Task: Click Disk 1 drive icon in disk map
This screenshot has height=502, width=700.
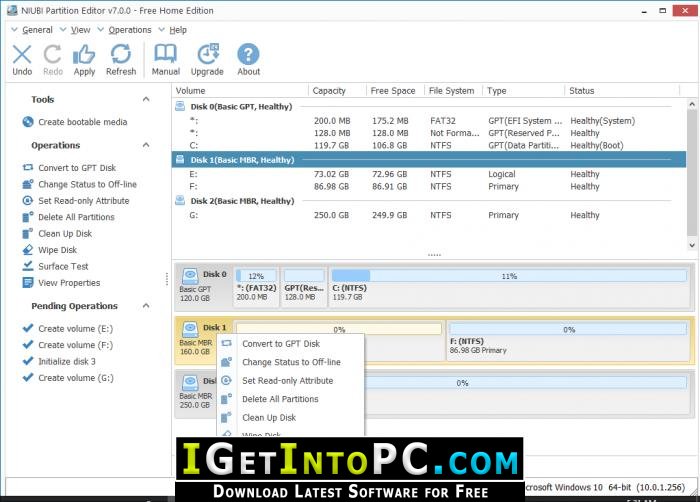Action: pyautogui.click(x=190, y=329)
